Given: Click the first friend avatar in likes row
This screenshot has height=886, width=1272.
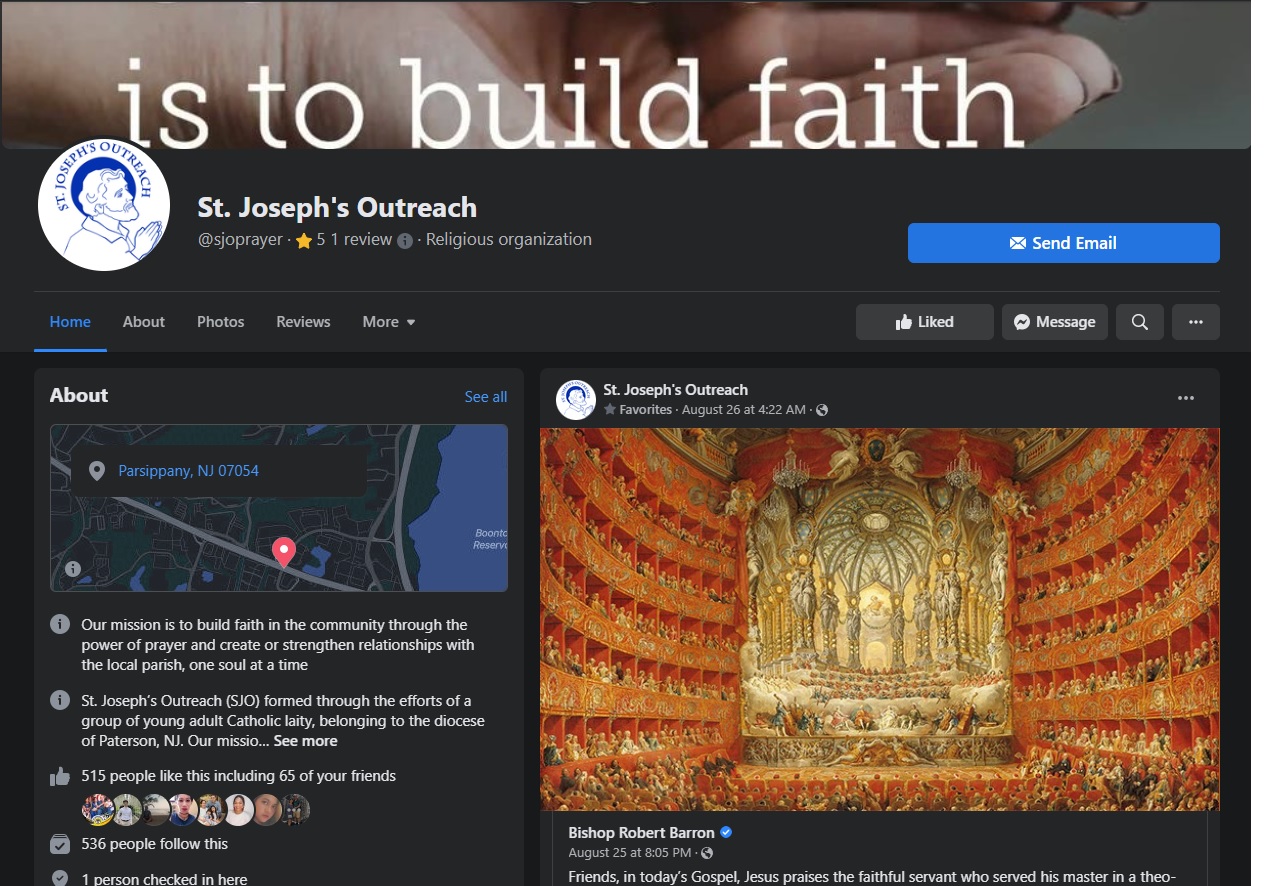Looking at the screenshot, I should tap(97, 810).
